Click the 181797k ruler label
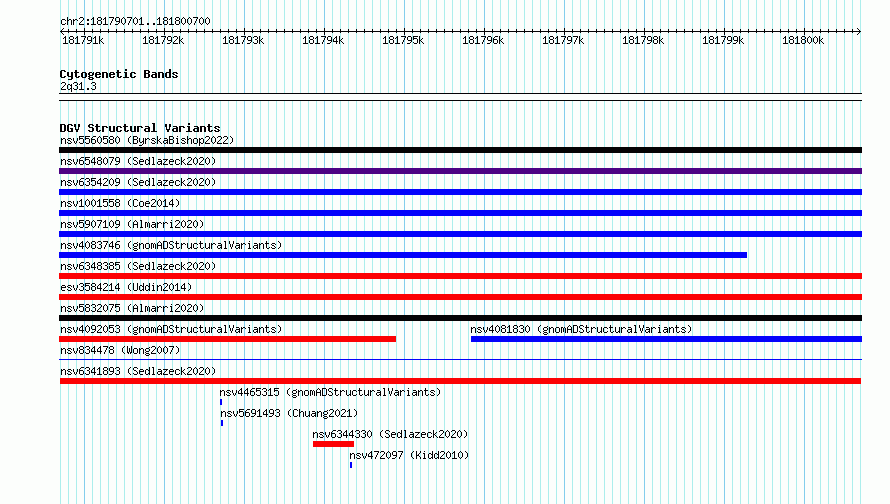890x504 pixels. [563, 40]
